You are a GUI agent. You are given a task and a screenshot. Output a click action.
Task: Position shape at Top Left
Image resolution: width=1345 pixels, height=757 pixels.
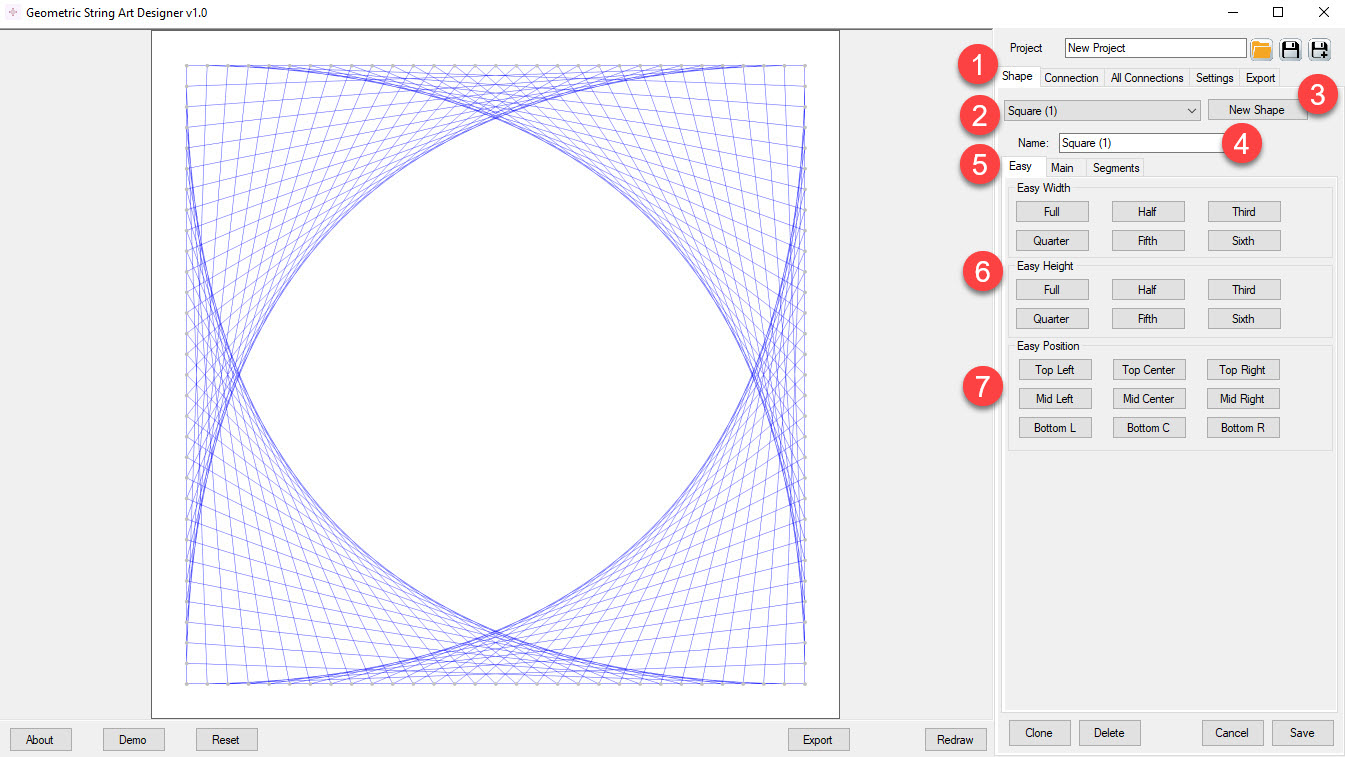point(1055,370)
